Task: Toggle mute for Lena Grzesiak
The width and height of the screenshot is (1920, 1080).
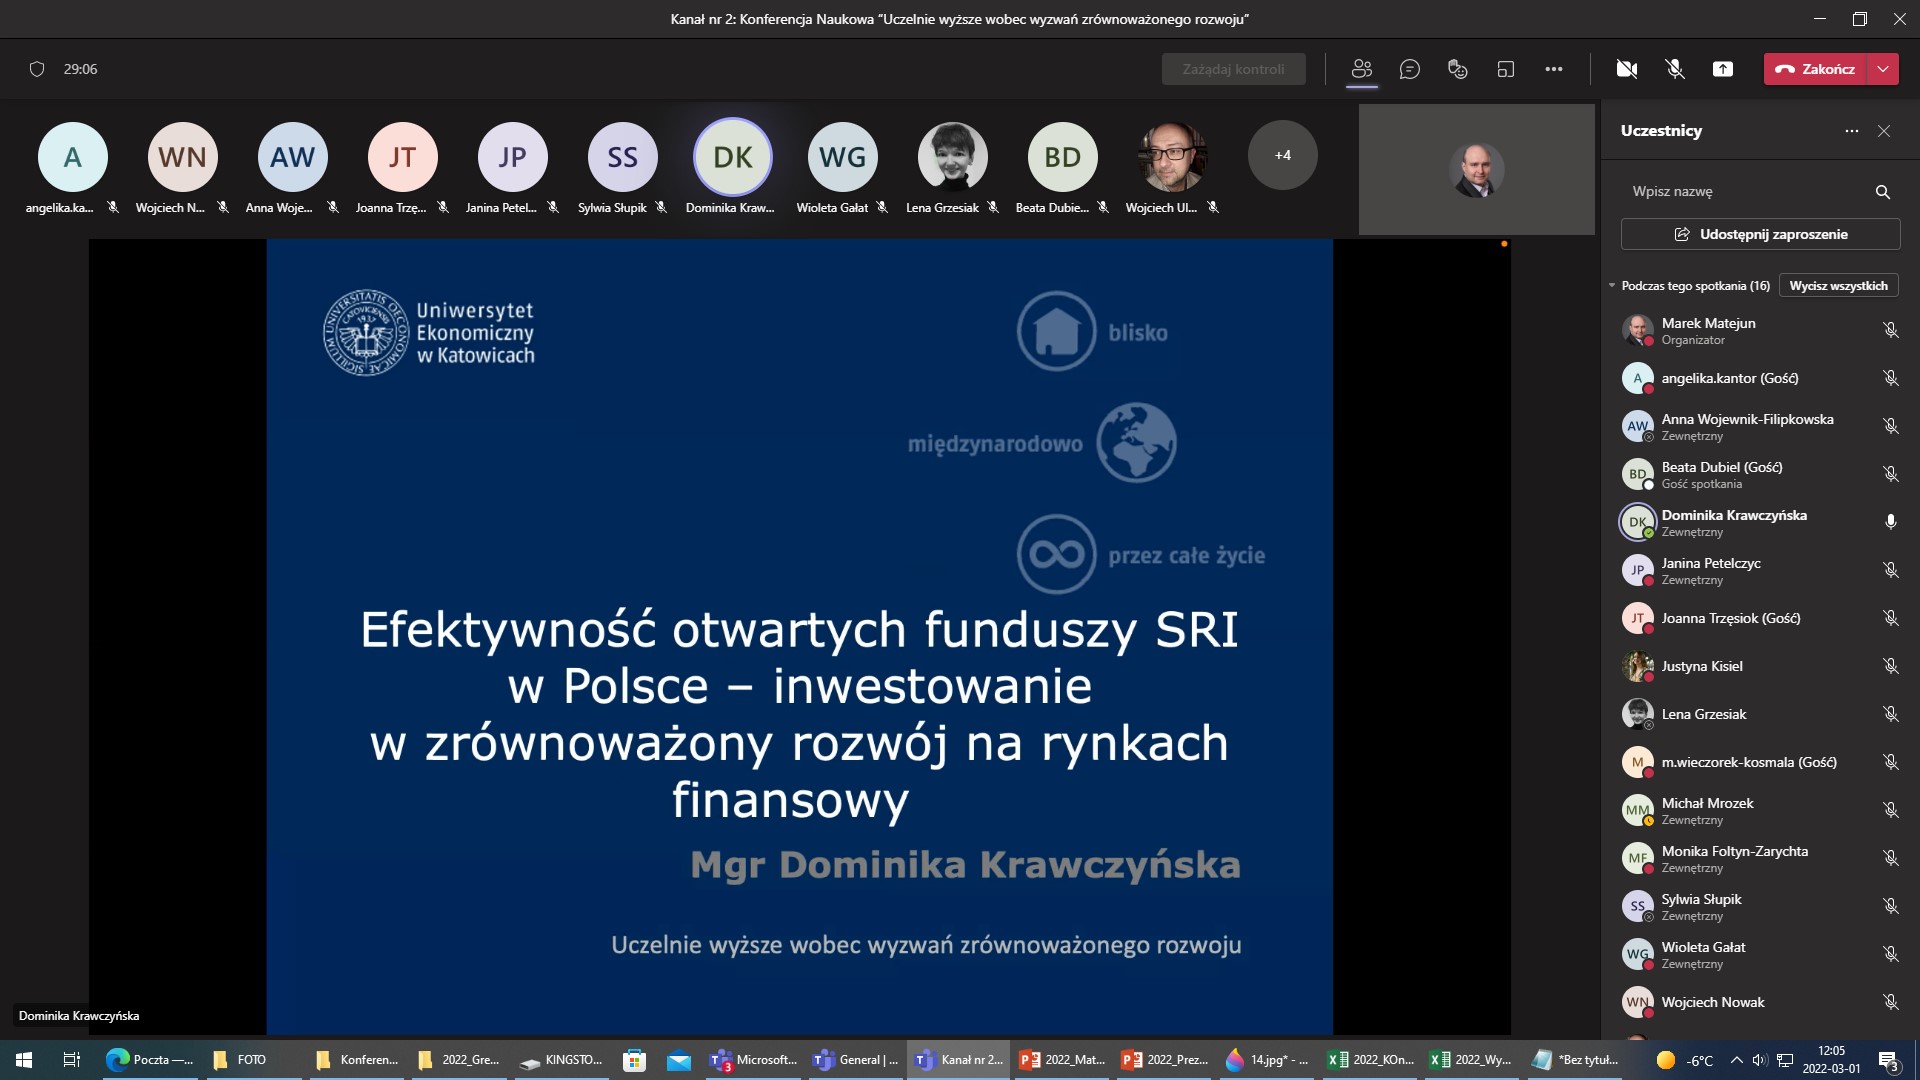Action: (x=1891, y=714)
